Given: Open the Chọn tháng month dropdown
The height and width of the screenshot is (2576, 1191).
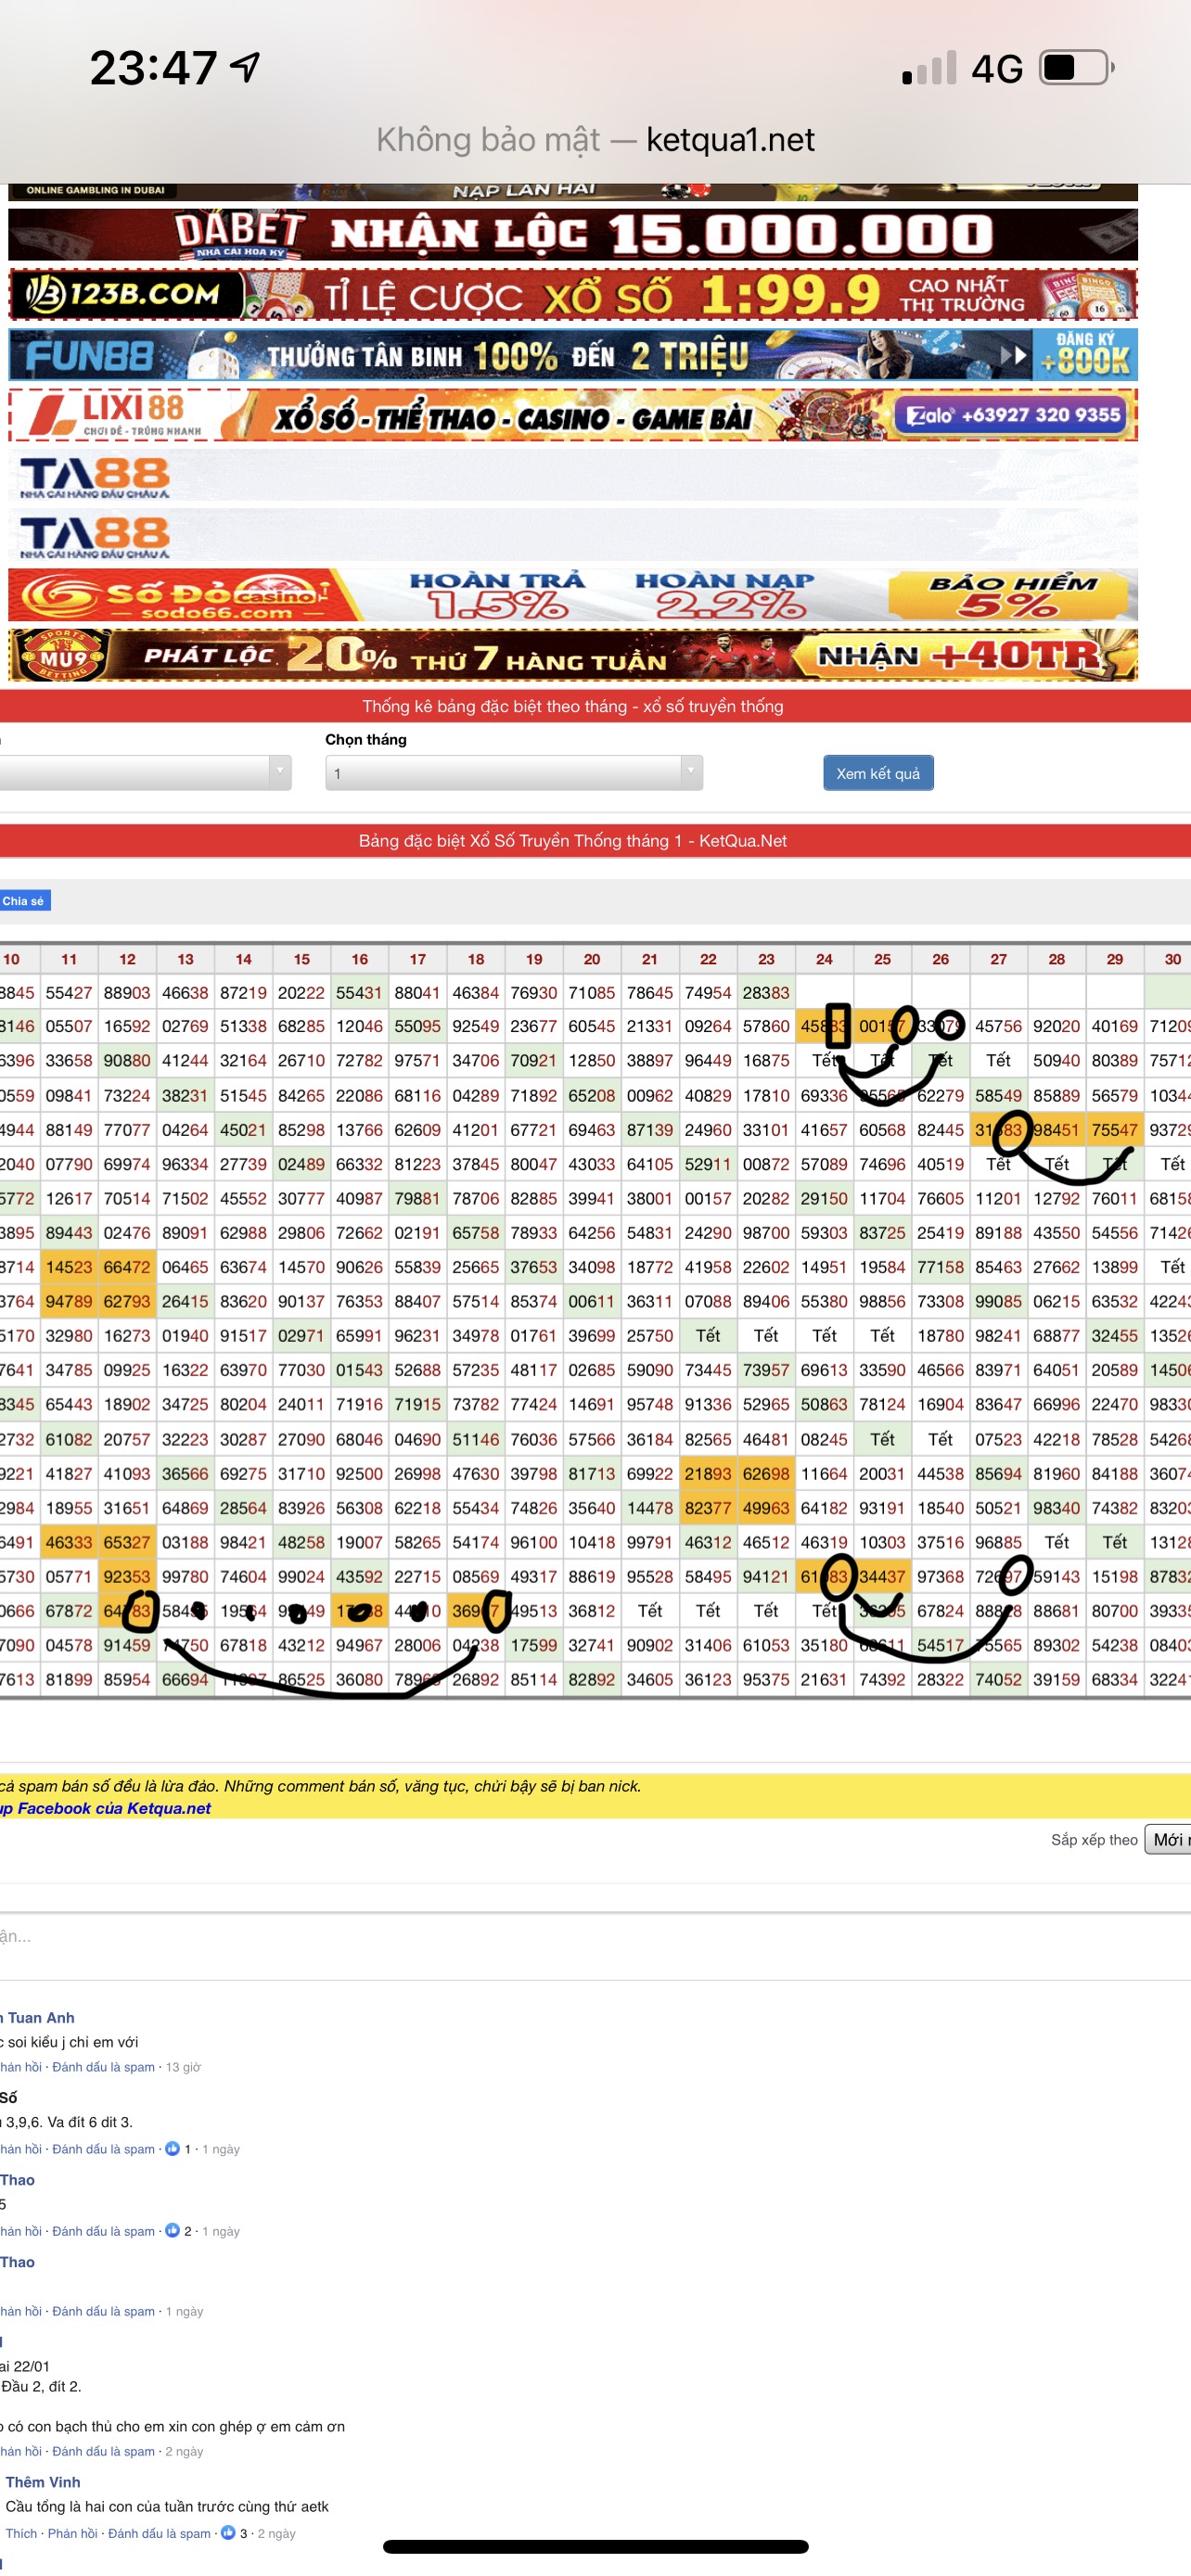Looking at the screenshot, I should tap(513, 773).
